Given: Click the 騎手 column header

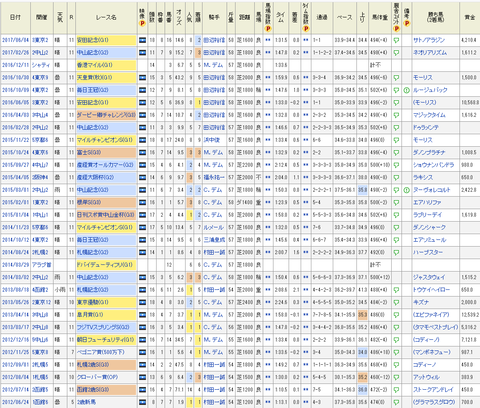Looking at the screenshot, I should tap(214, 18).
